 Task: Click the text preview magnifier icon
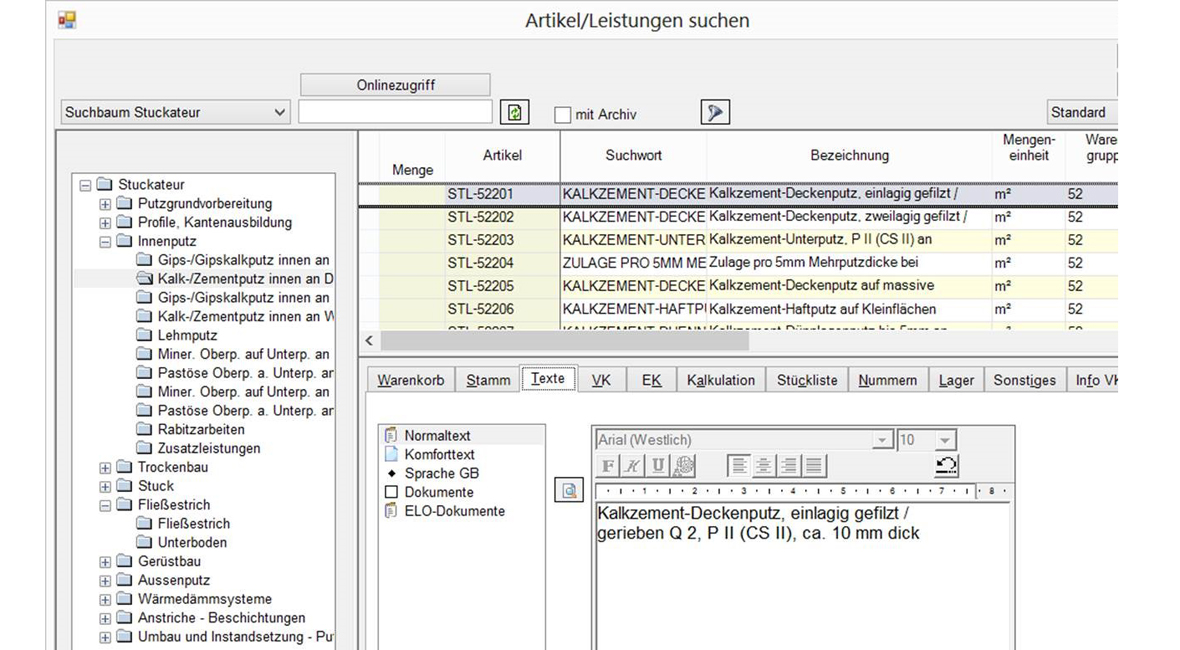pos(568,490)
